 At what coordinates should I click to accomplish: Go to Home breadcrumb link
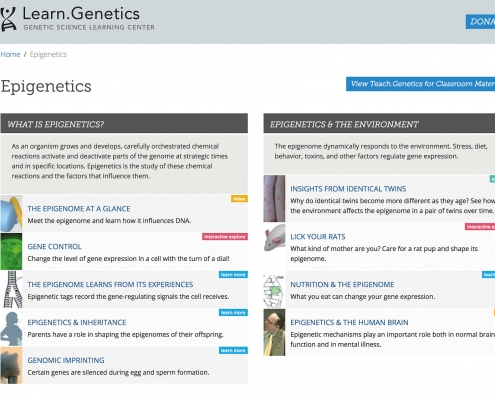(10, 54)
